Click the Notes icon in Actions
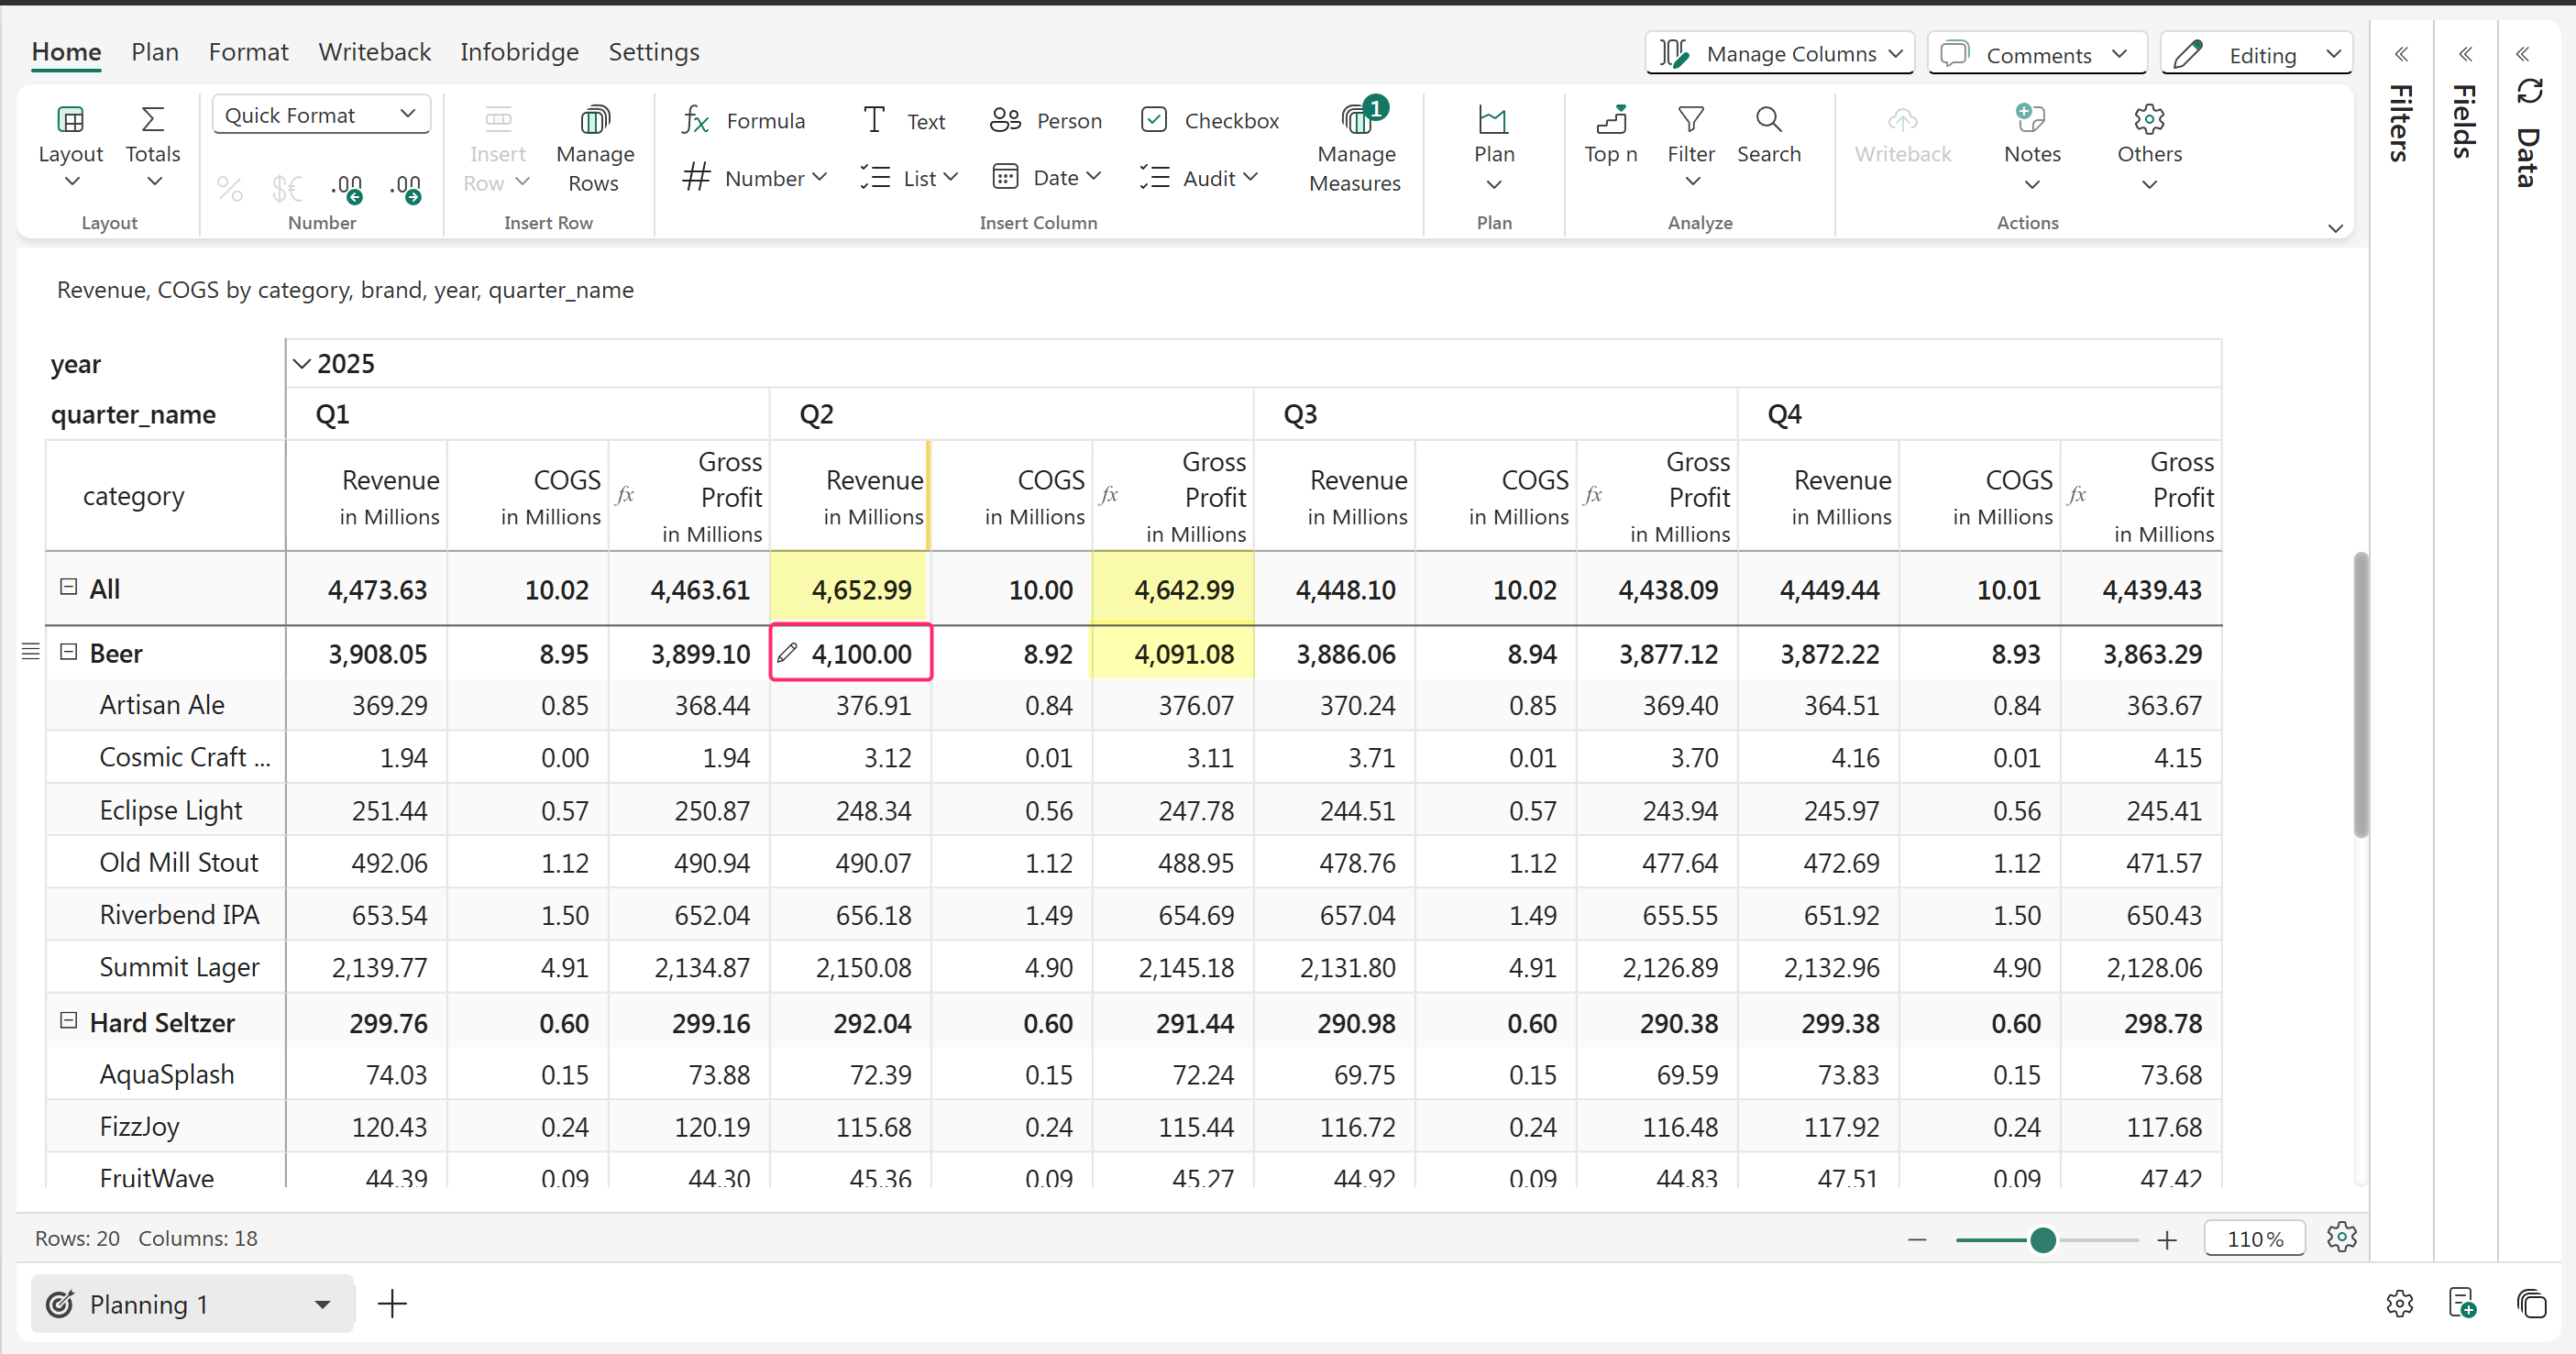The height and width of the screenshot is (1354, 2576). point(2031,120)
